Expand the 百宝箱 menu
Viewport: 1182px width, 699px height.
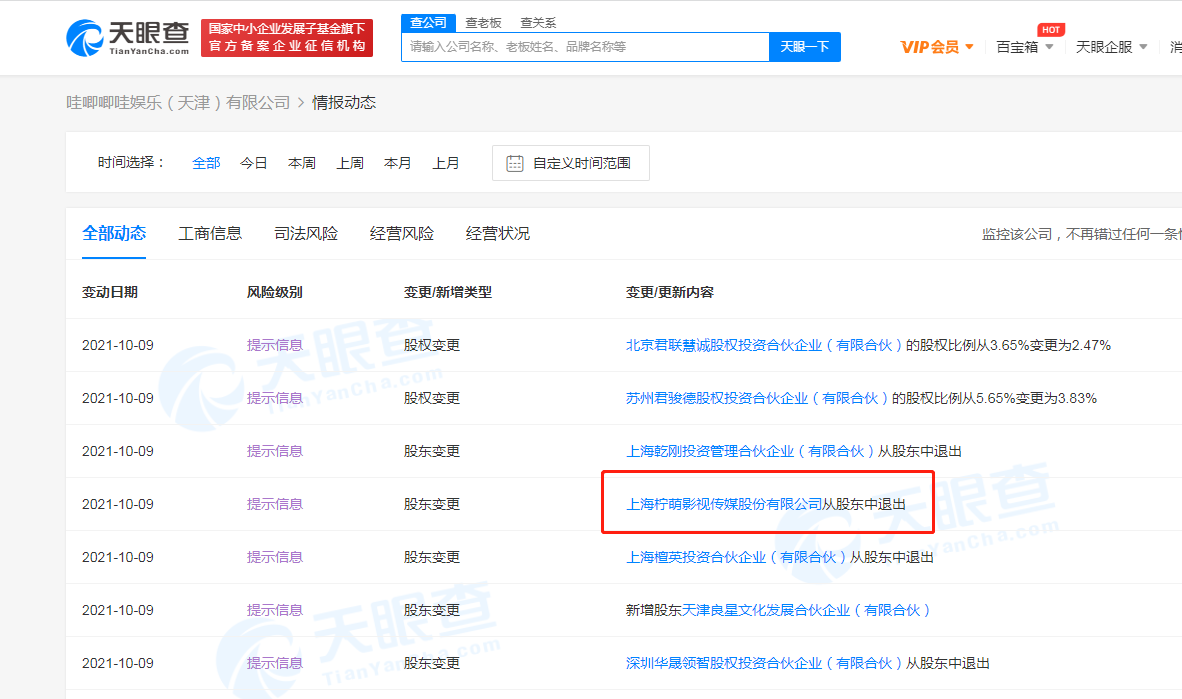[x=1025, y=47]
